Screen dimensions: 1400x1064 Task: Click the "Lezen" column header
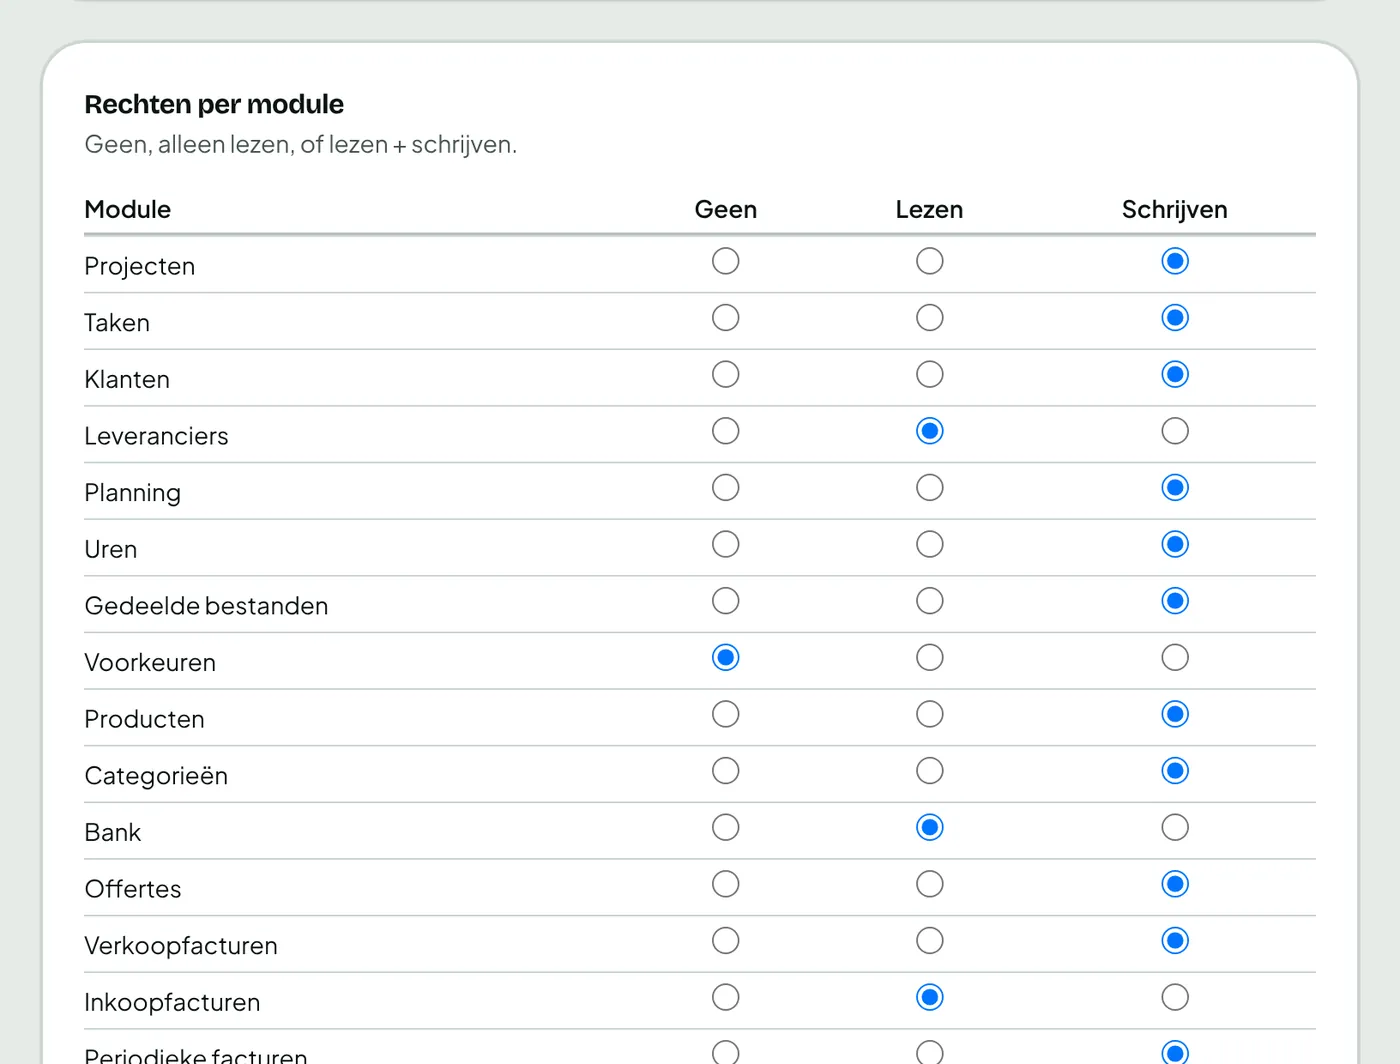pos(930,209)
